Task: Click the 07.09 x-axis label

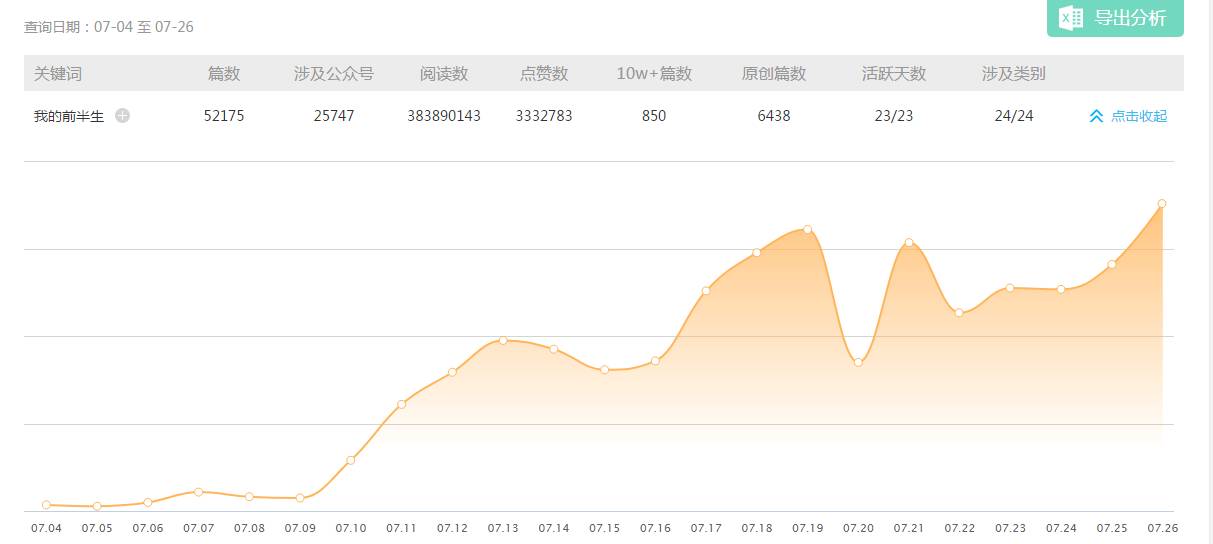Action: 300,528
